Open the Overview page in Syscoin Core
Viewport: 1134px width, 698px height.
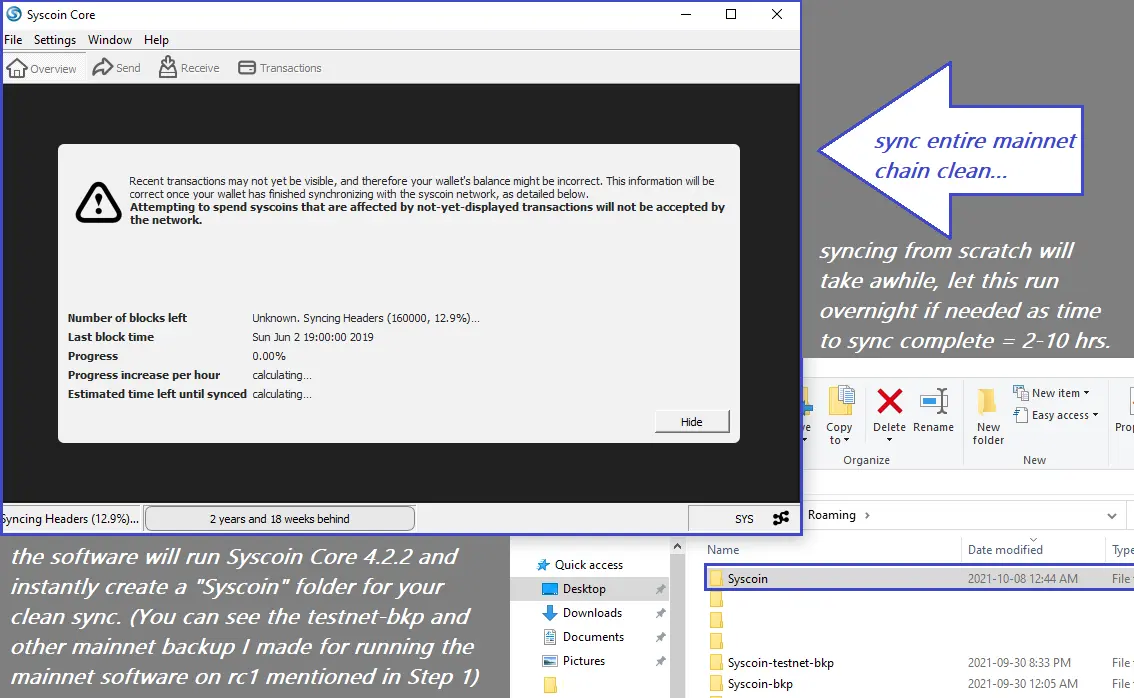click(x=42, y=68)
